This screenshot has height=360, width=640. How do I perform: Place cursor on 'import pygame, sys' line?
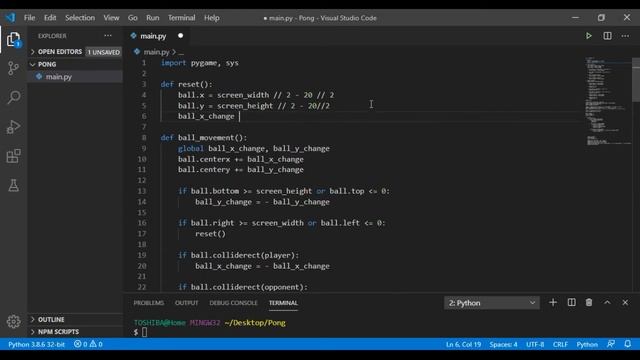(x=200, y=63)
